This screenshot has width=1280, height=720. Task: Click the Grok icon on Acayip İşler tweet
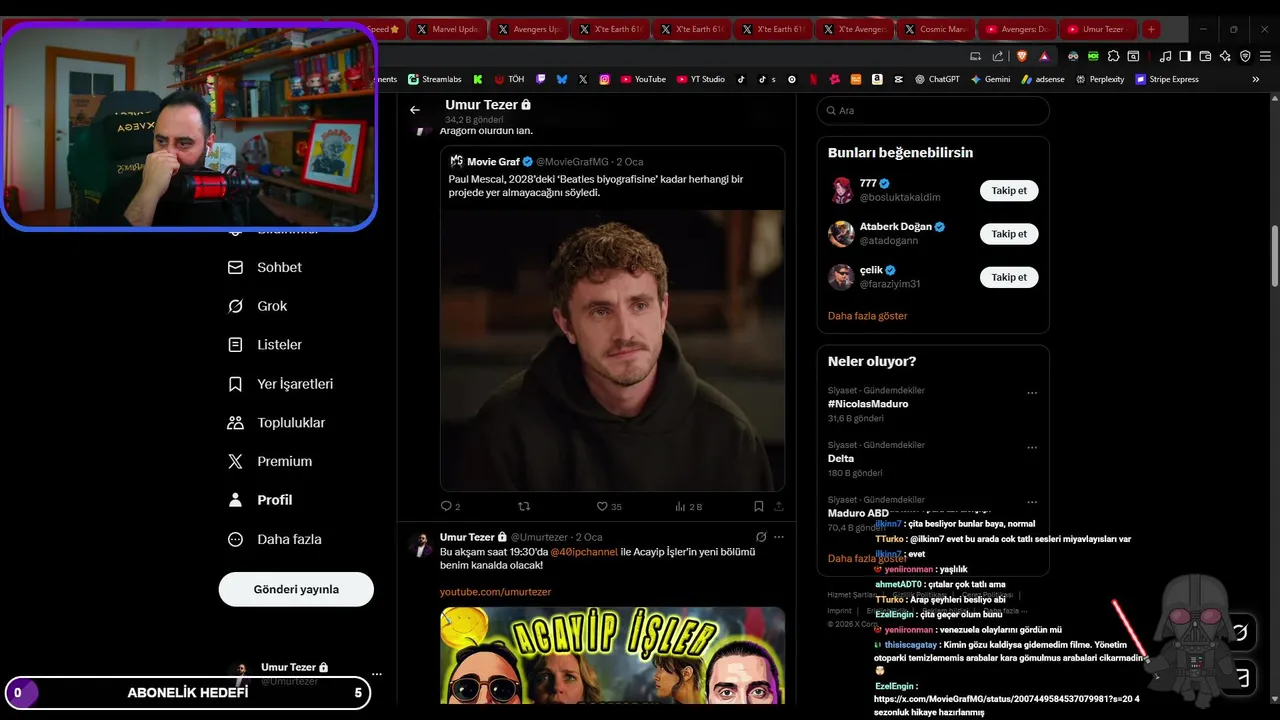[x=761, y=537]
